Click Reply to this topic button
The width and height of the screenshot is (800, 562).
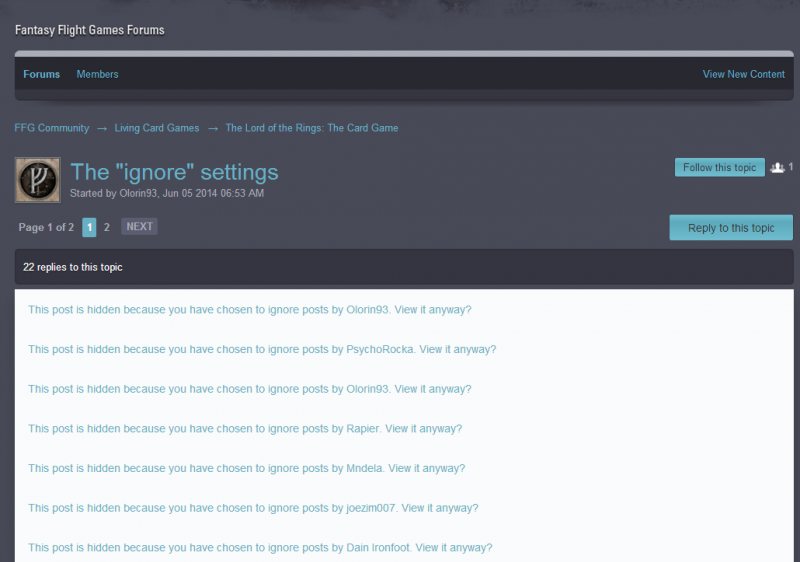731,228
